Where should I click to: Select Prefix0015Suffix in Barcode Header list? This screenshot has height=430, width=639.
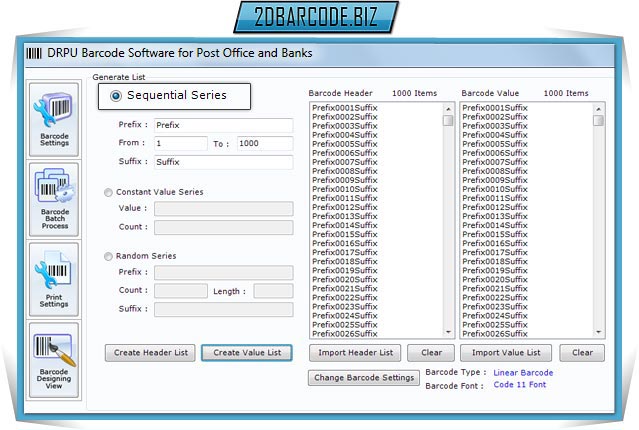[345, 234]
